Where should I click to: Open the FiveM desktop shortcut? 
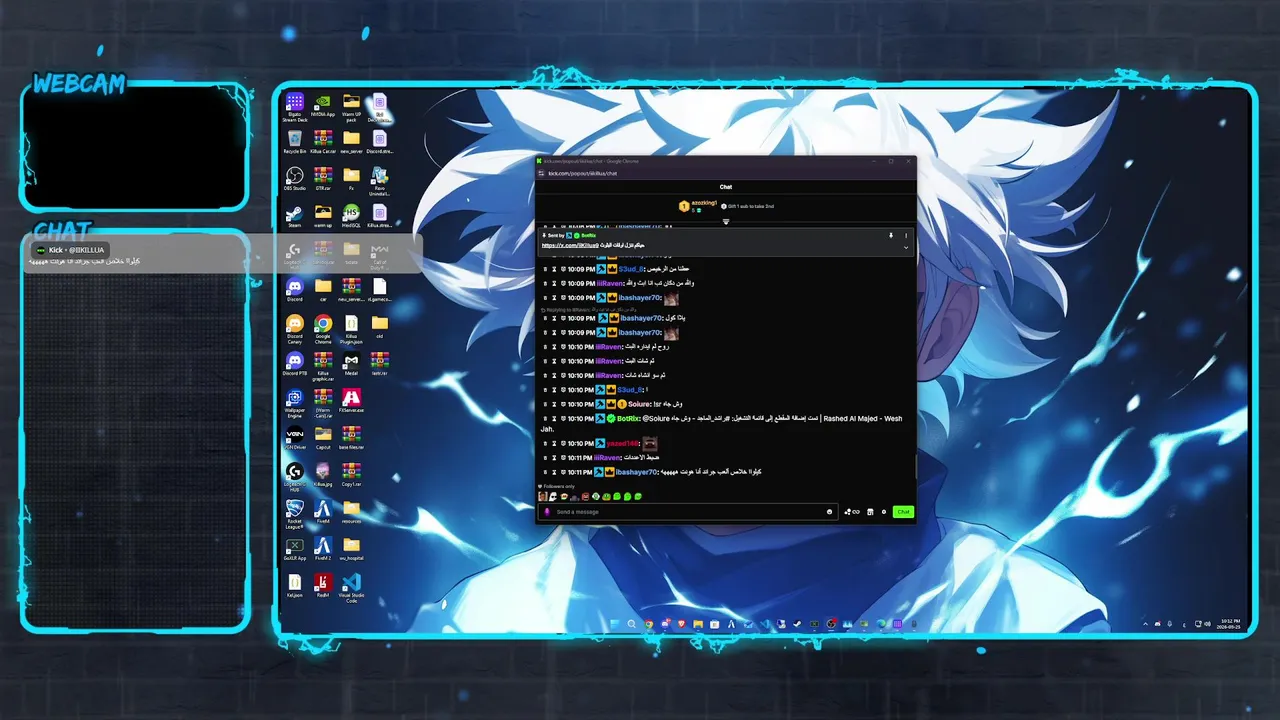click(x=323, y=512)
